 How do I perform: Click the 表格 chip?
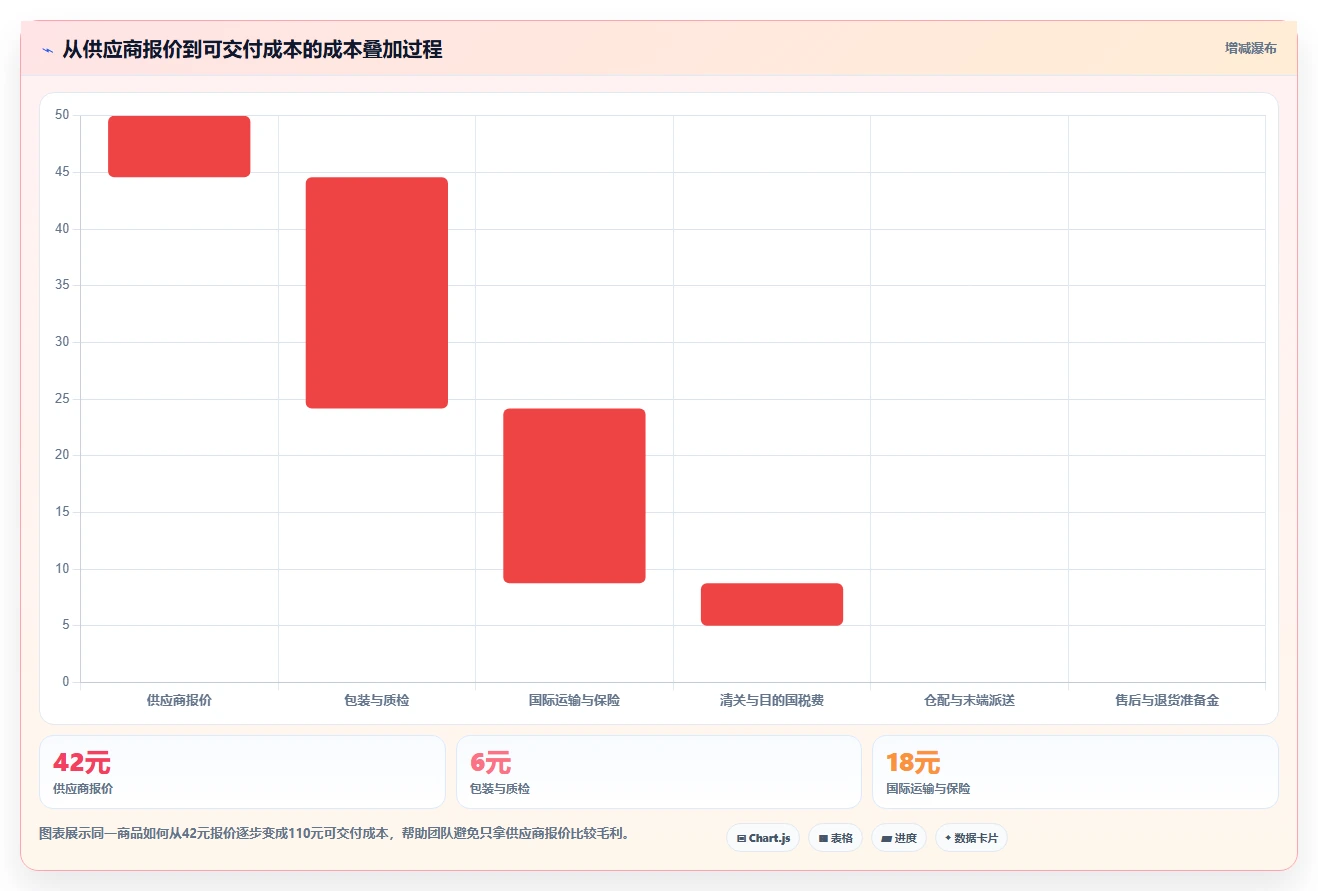pyautogui.click(x=836, y=838)
